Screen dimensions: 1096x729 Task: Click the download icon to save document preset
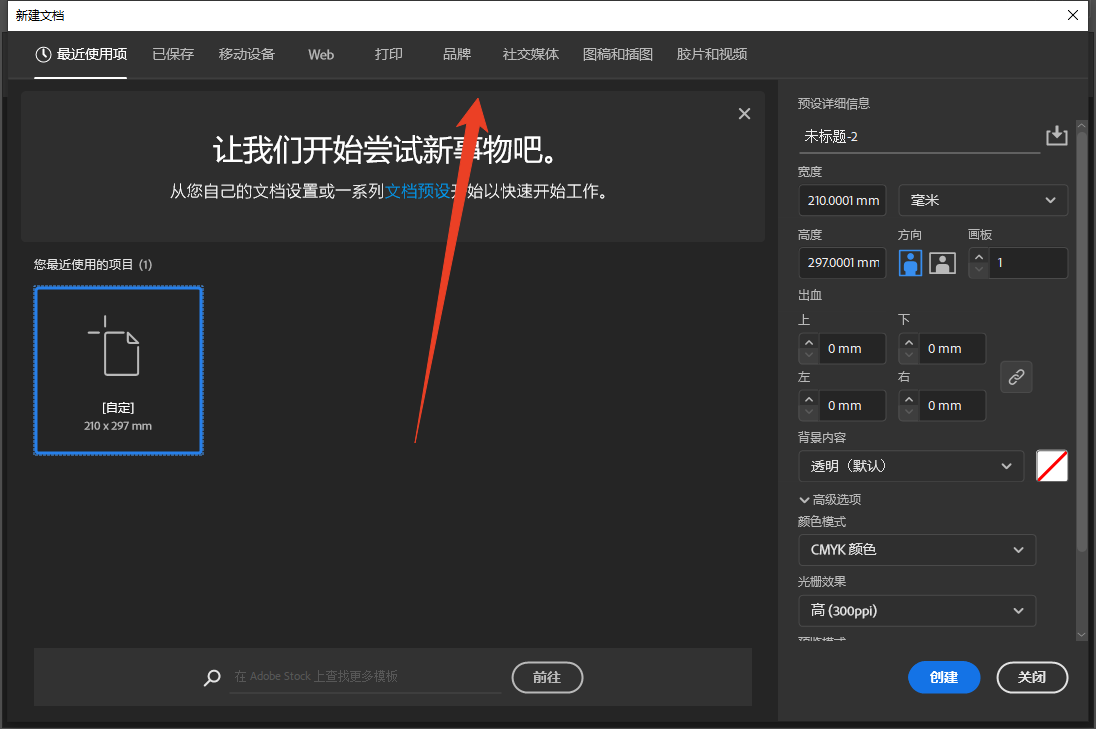[x=1056, y=135]
